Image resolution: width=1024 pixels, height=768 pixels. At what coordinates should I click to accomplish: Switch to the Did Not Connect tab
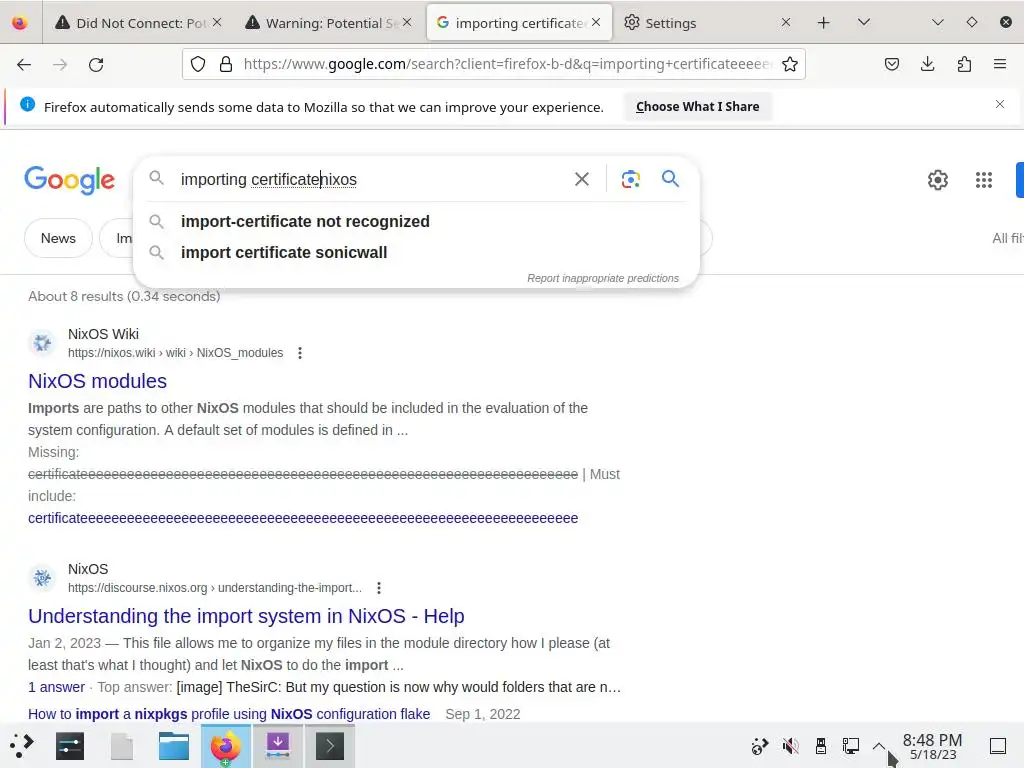(x=138, y=23)
